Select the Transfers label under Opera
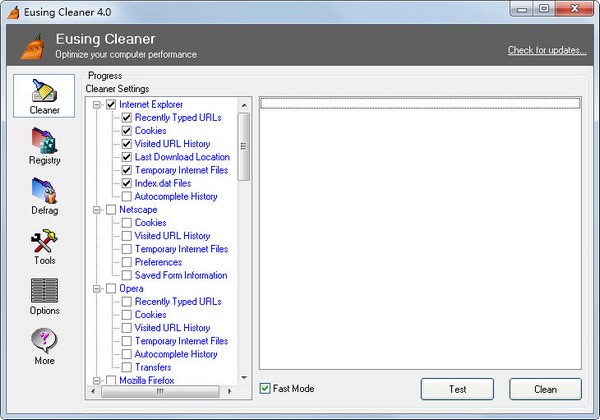Image resolution: width=600 pixels, height=420 pixels. (x=153, y=367)
